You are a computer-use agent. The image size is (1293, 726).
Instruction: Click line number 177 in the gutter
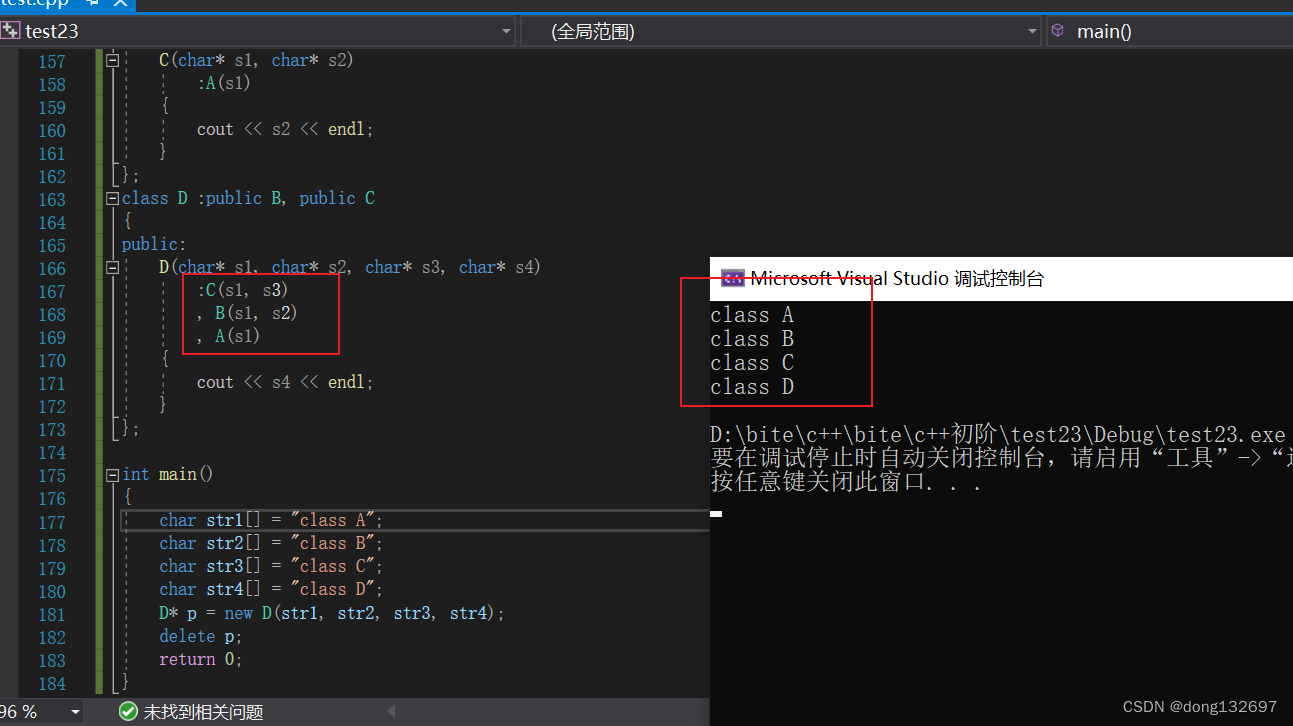coord(52,522)
